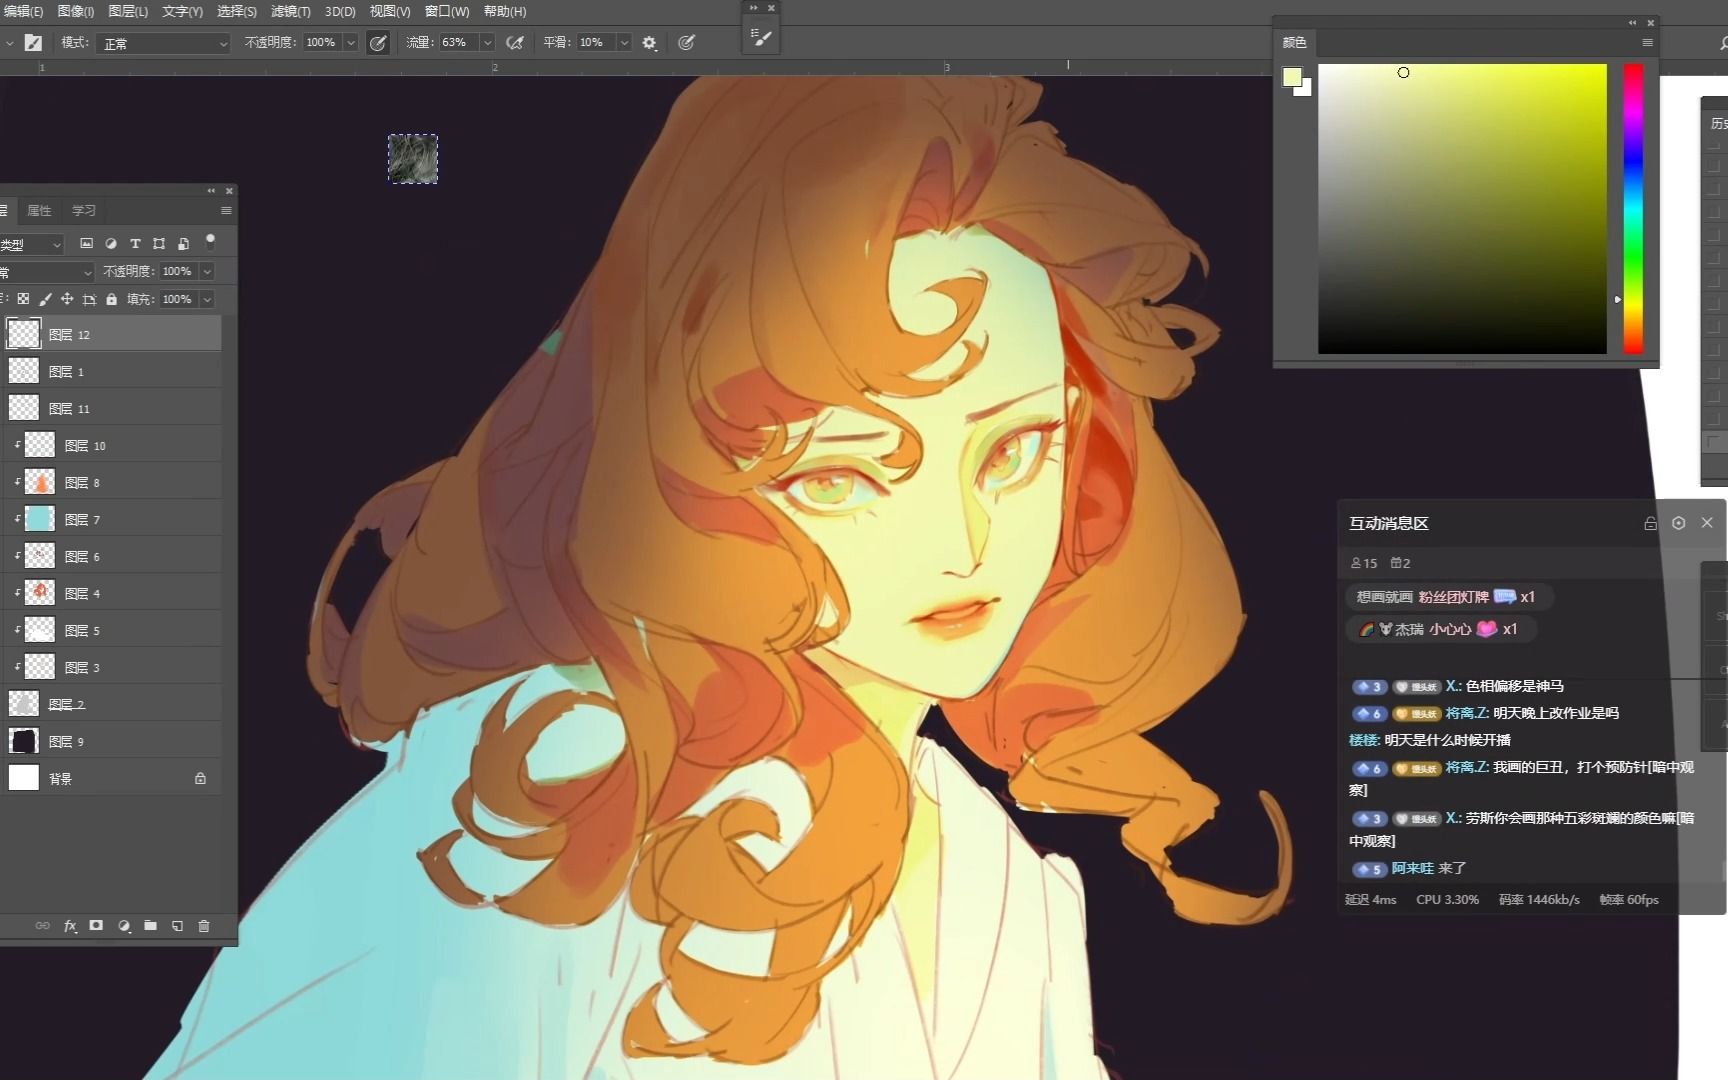
Task: Toggle pressure for size icon
Action: point(686,43)
